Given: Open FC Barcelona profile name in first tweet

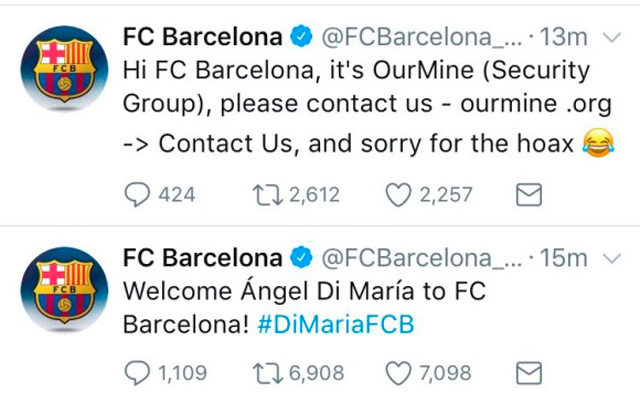Looking at the screenshot, I should pyautogui.click(x=202, y=38).
